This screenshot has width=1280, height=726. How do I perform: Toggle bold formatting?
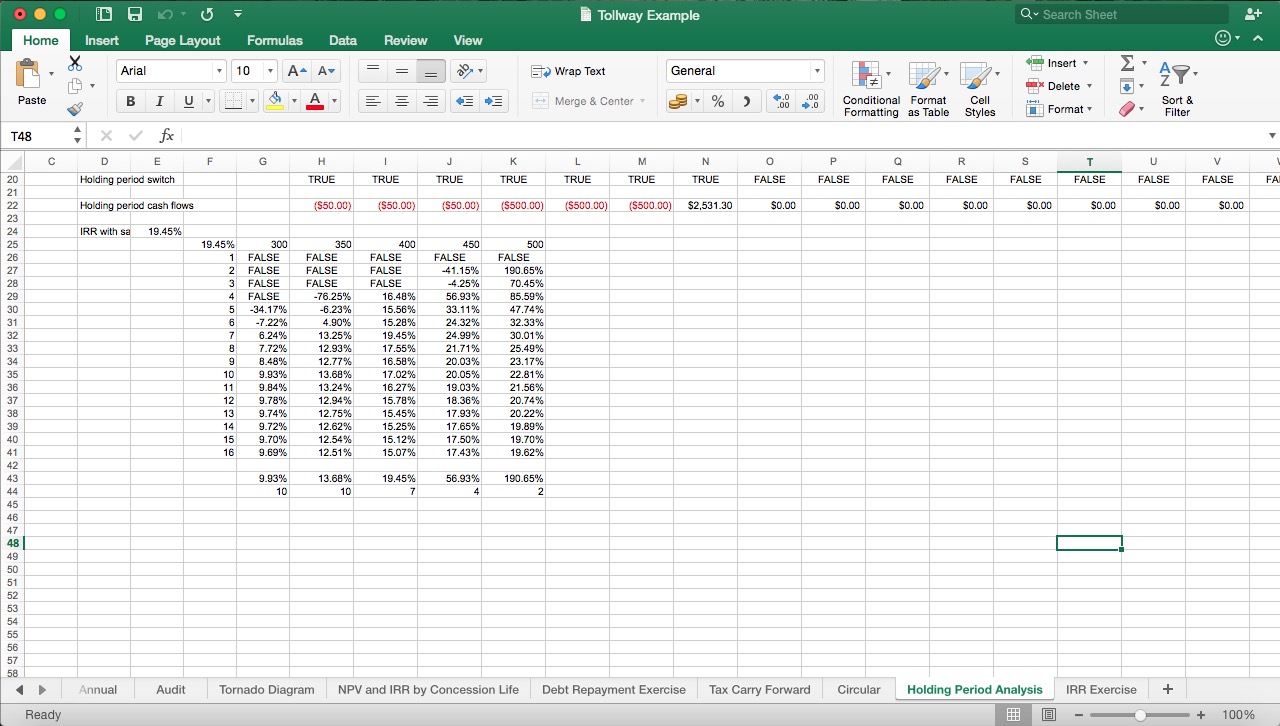[x=130, y=101]
